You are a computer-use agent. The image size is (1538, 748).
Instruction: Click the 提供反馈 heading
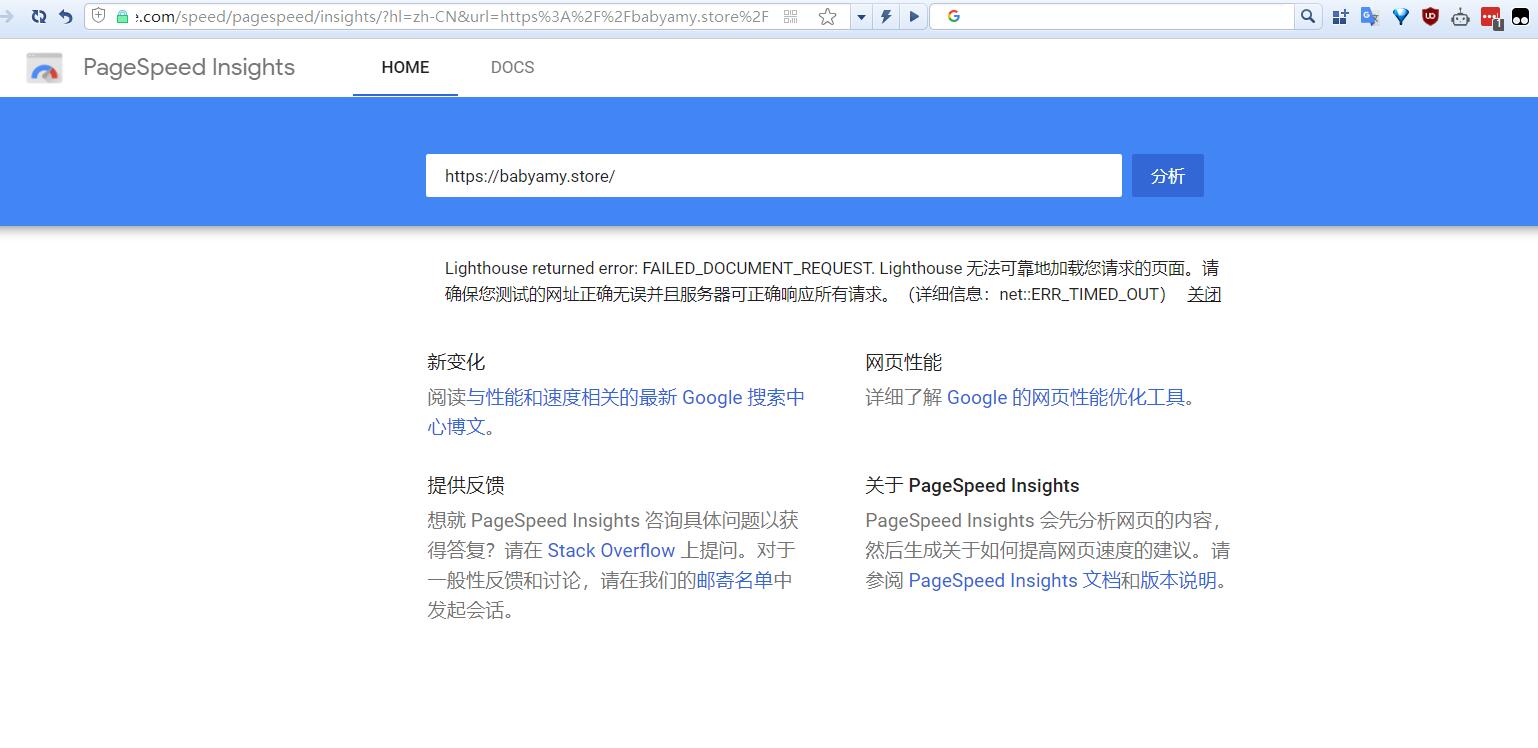(466, 485)
